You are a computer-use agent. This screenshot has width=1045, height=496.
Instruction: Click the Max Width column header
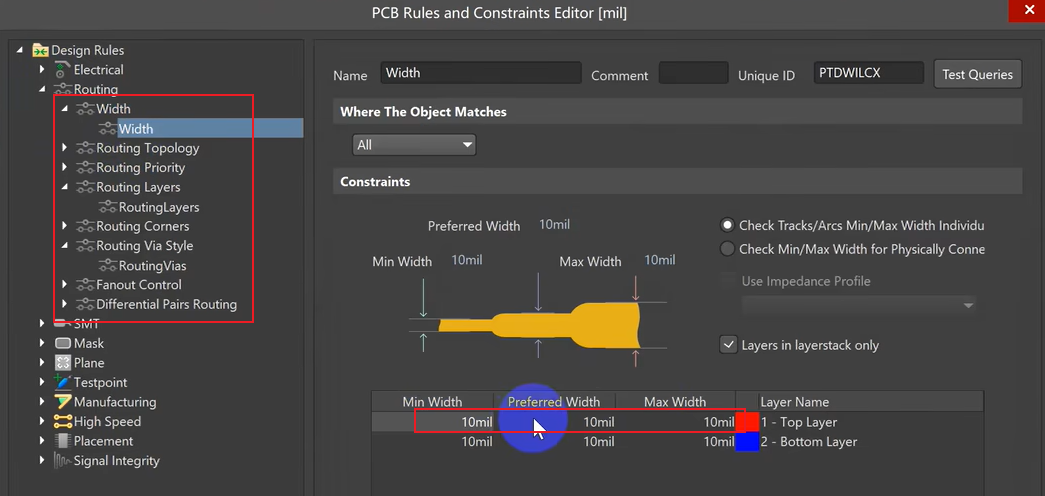click(x=675, y=402)
